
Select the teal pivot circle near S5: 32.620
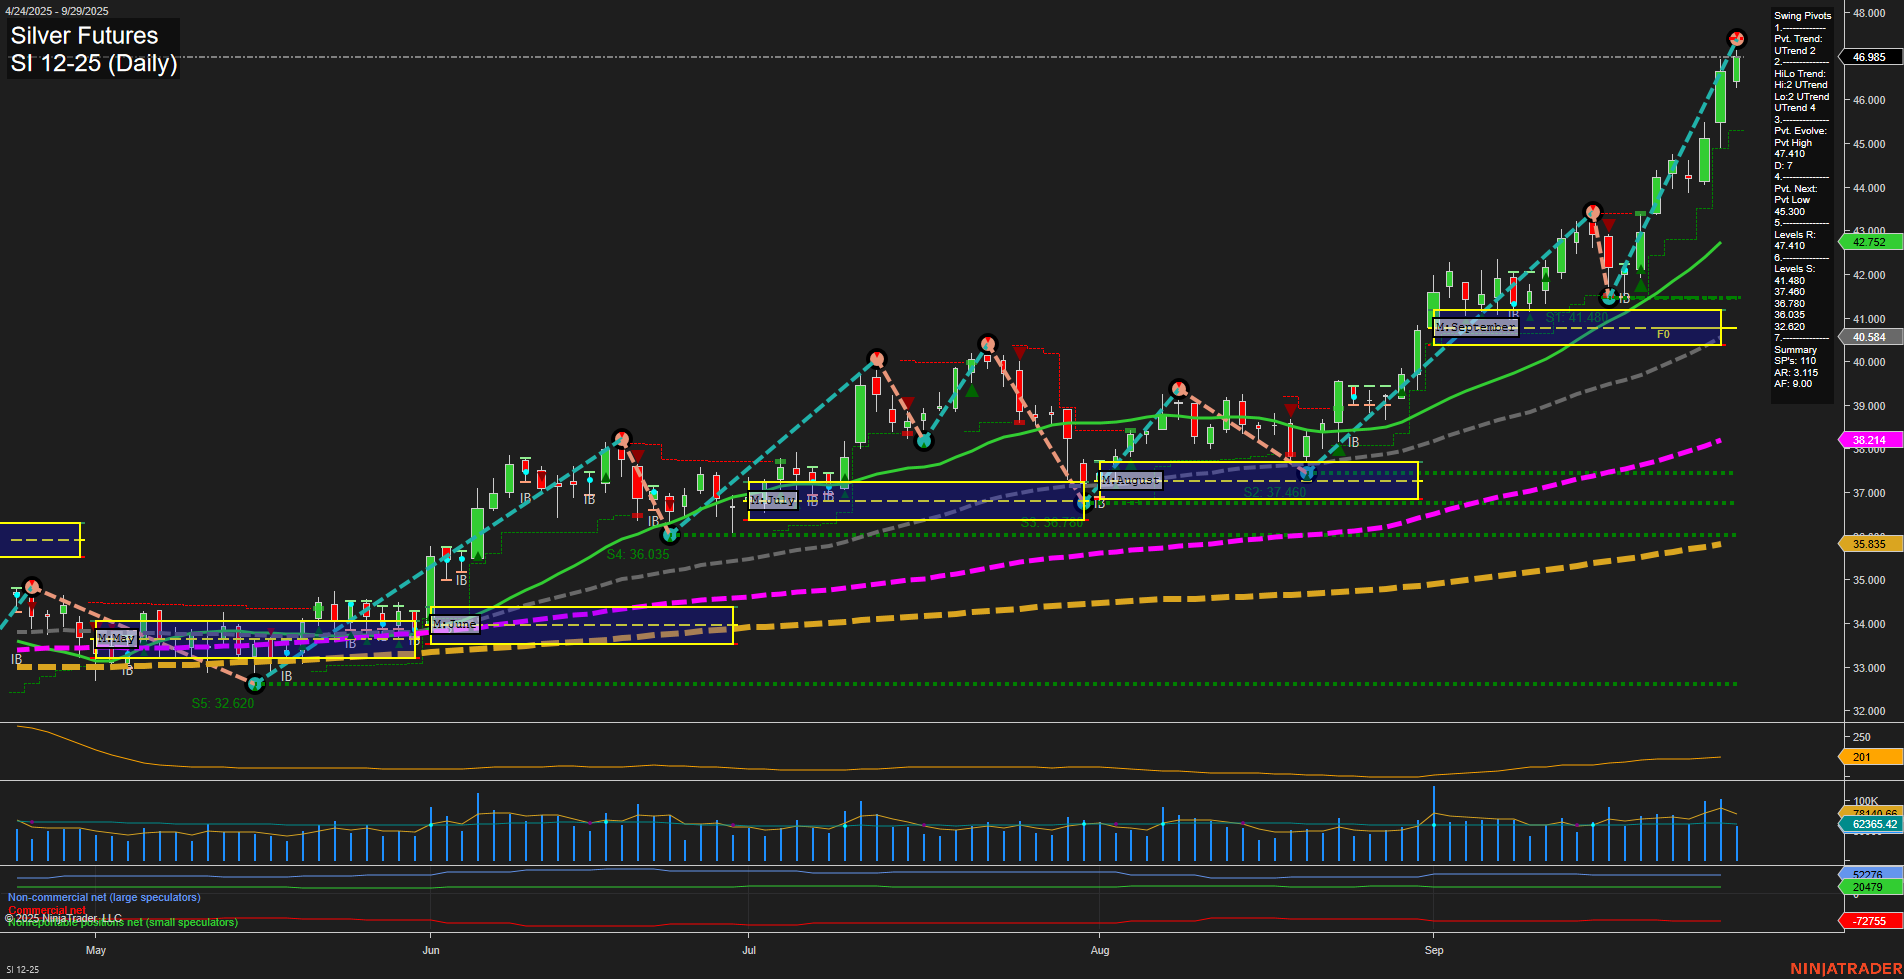256,684
